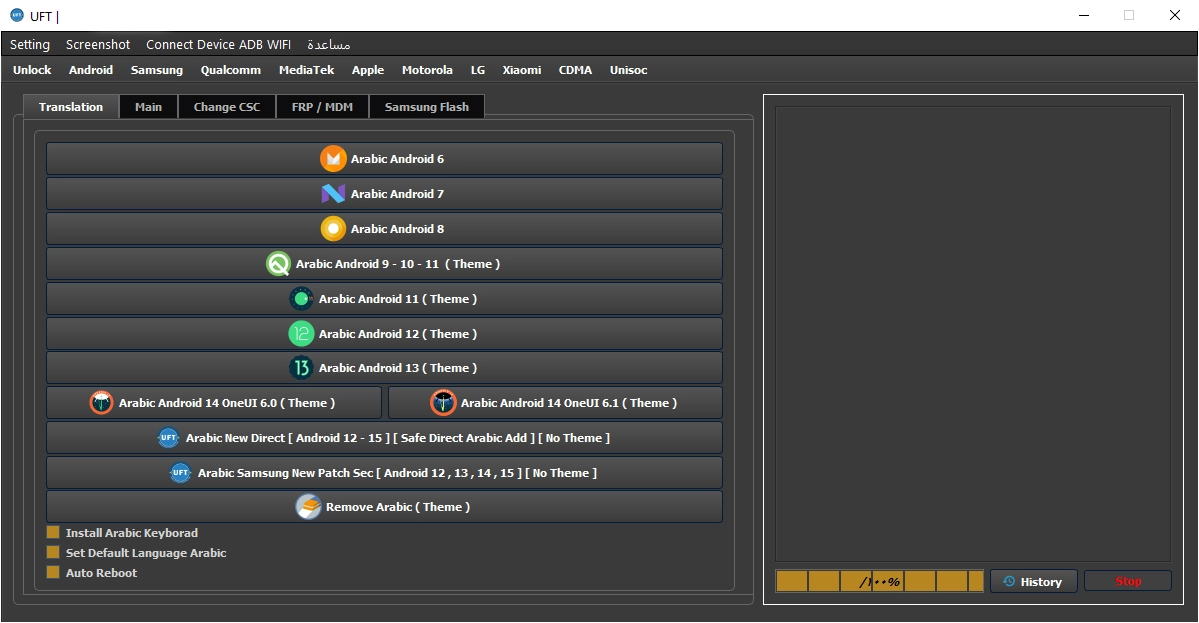Select the Unlock section
This screenshot has height=623, width=1199.
pos(32,70)
